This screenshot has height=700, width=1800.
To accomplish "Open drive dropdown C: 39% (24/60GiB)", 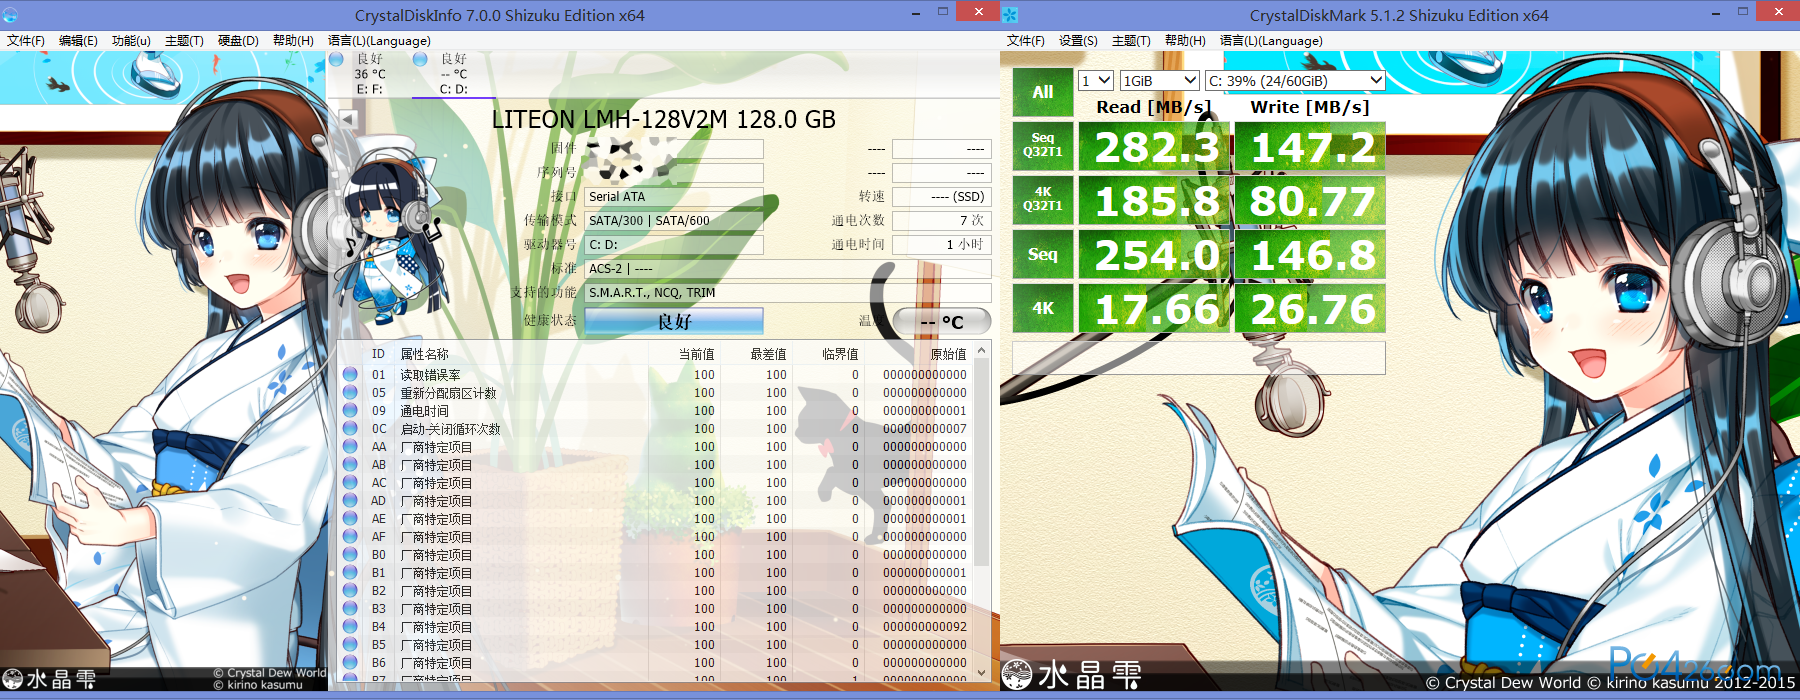I will pos(1295,80).
